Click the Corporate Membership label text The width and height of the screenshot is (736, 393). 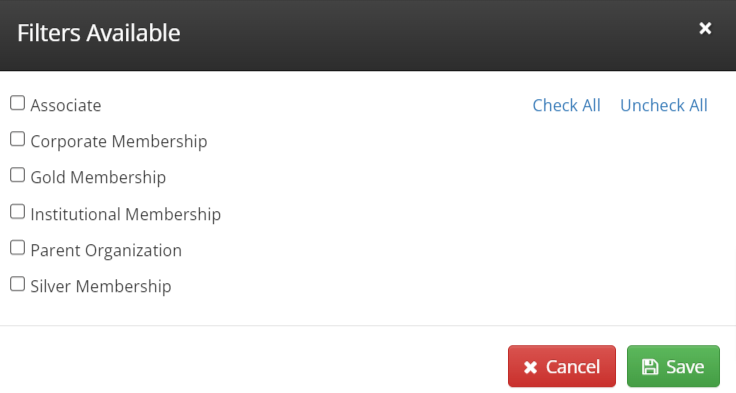pos(119,141)
